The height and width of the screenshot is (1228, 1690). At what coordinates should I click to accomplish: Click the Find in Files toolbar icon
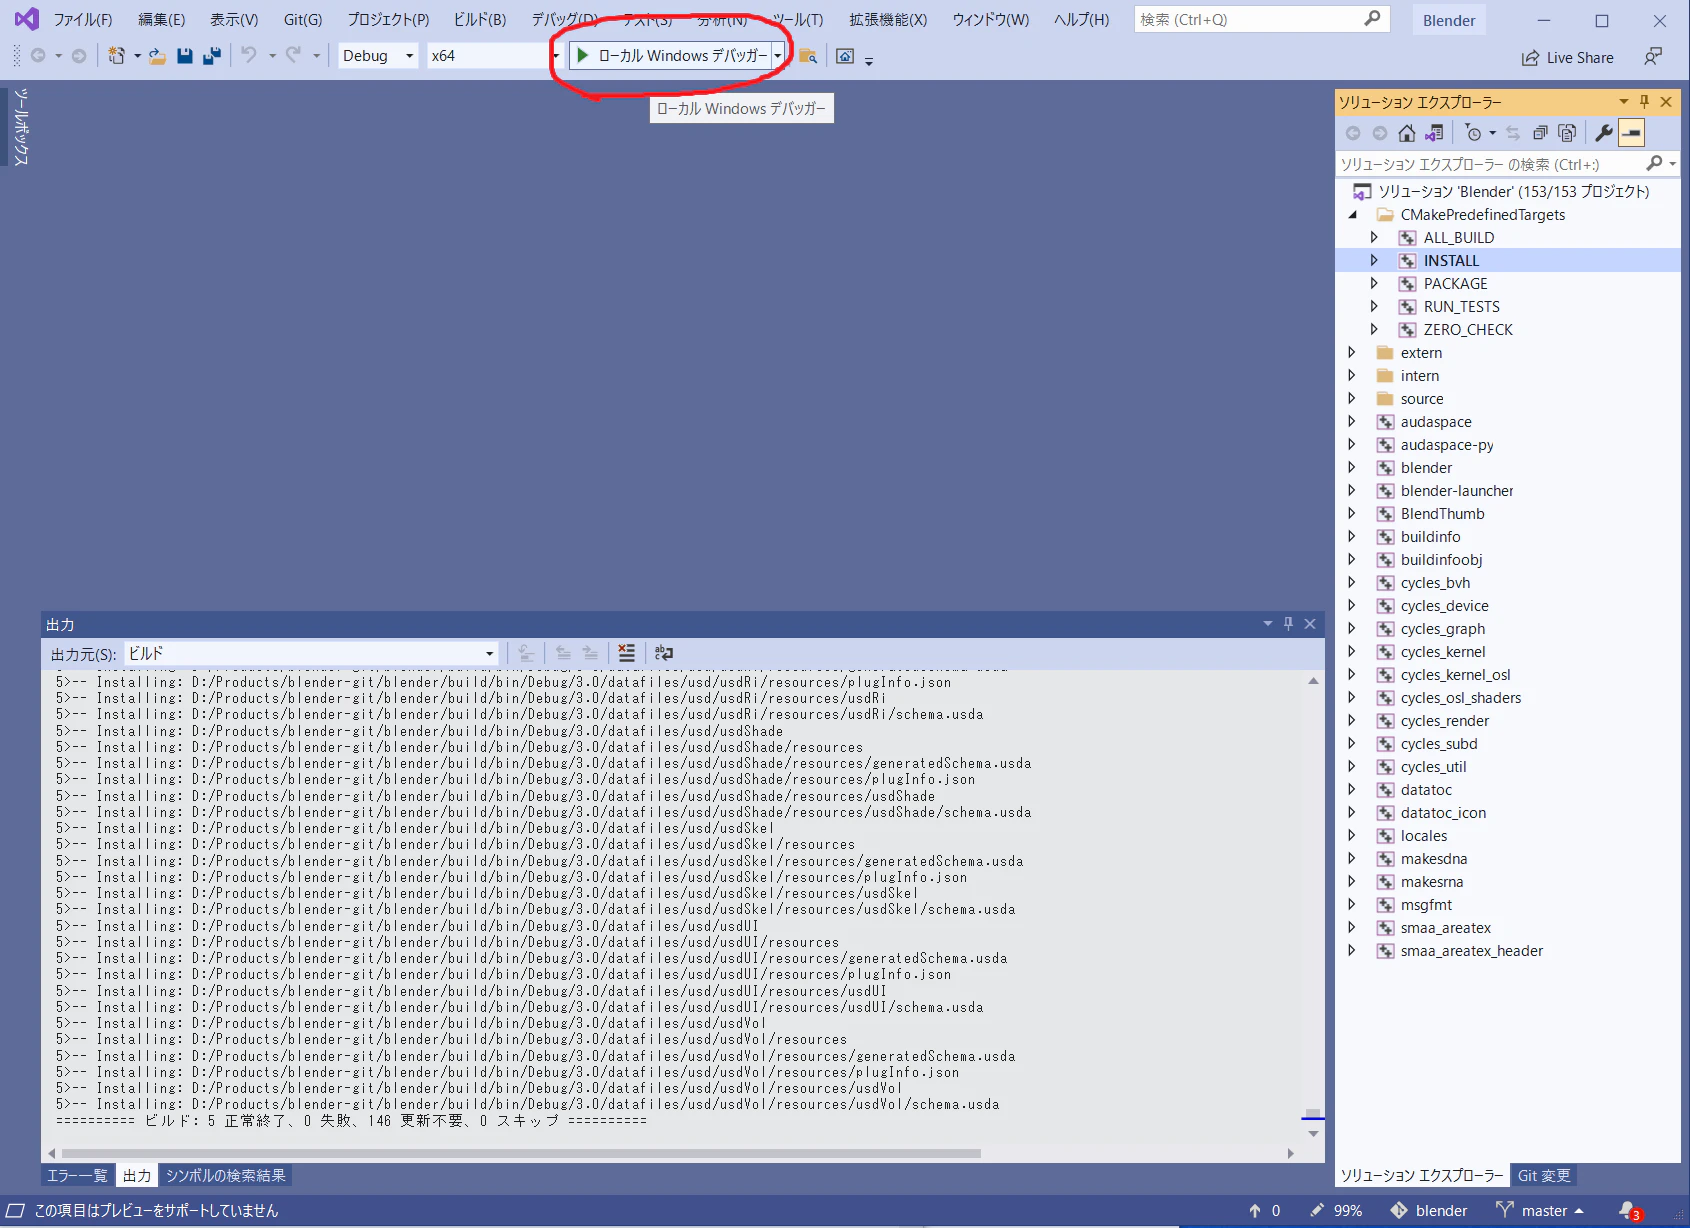tap(808, 56)
